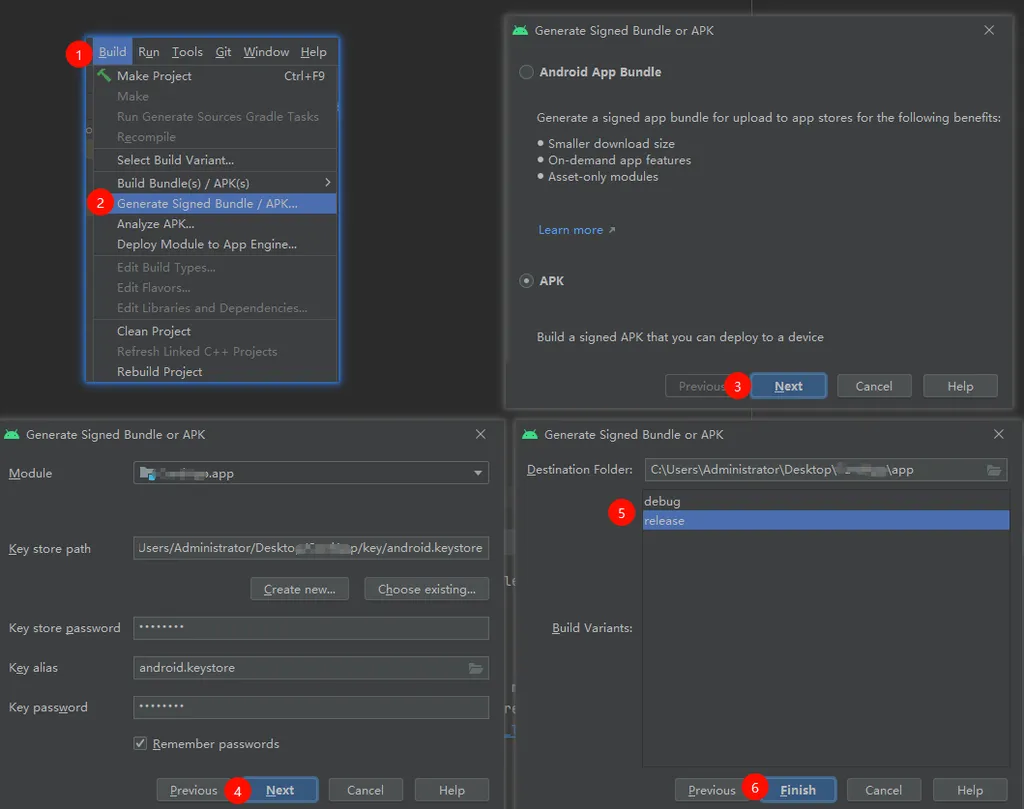1024x809 pixels.
Task: Open the Tools menu
Action: pos(187,52)
